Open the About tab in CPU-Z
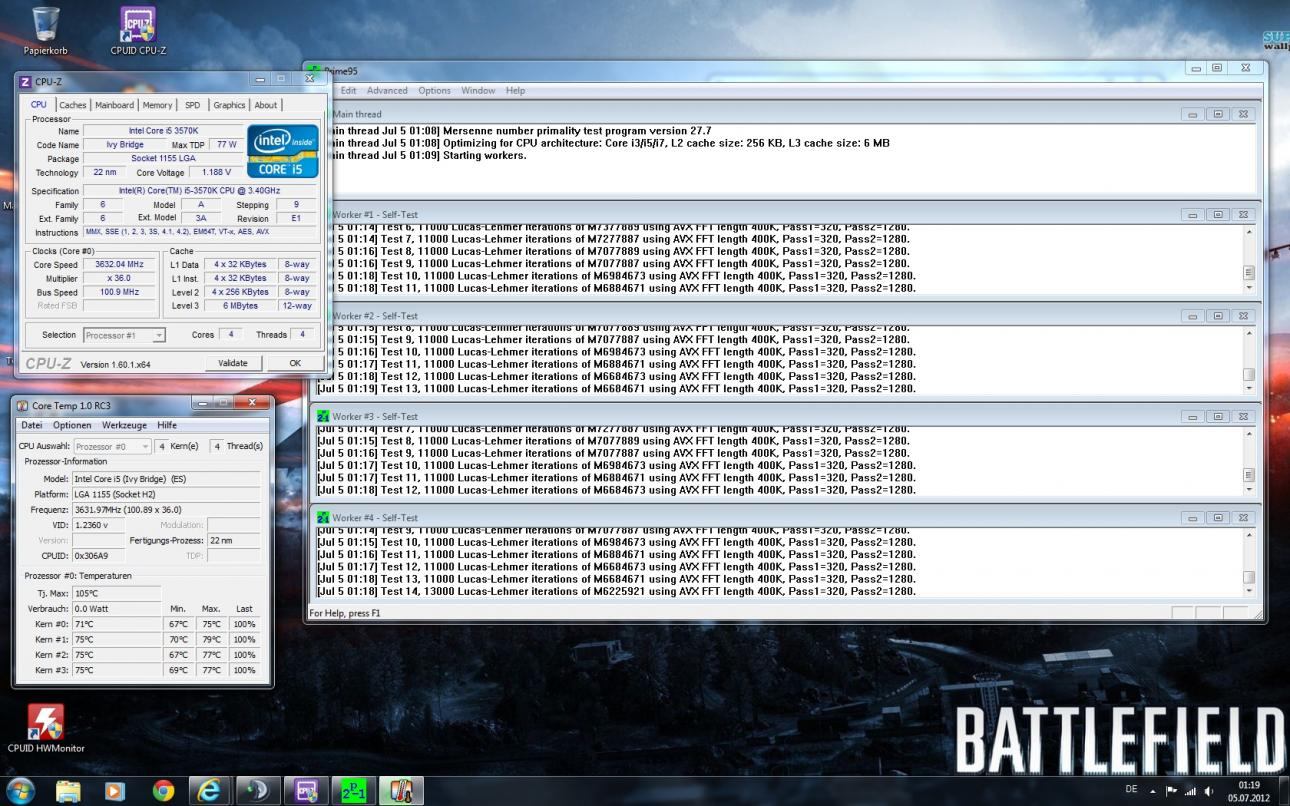The image size is (1290, 806). click(266, 105)
